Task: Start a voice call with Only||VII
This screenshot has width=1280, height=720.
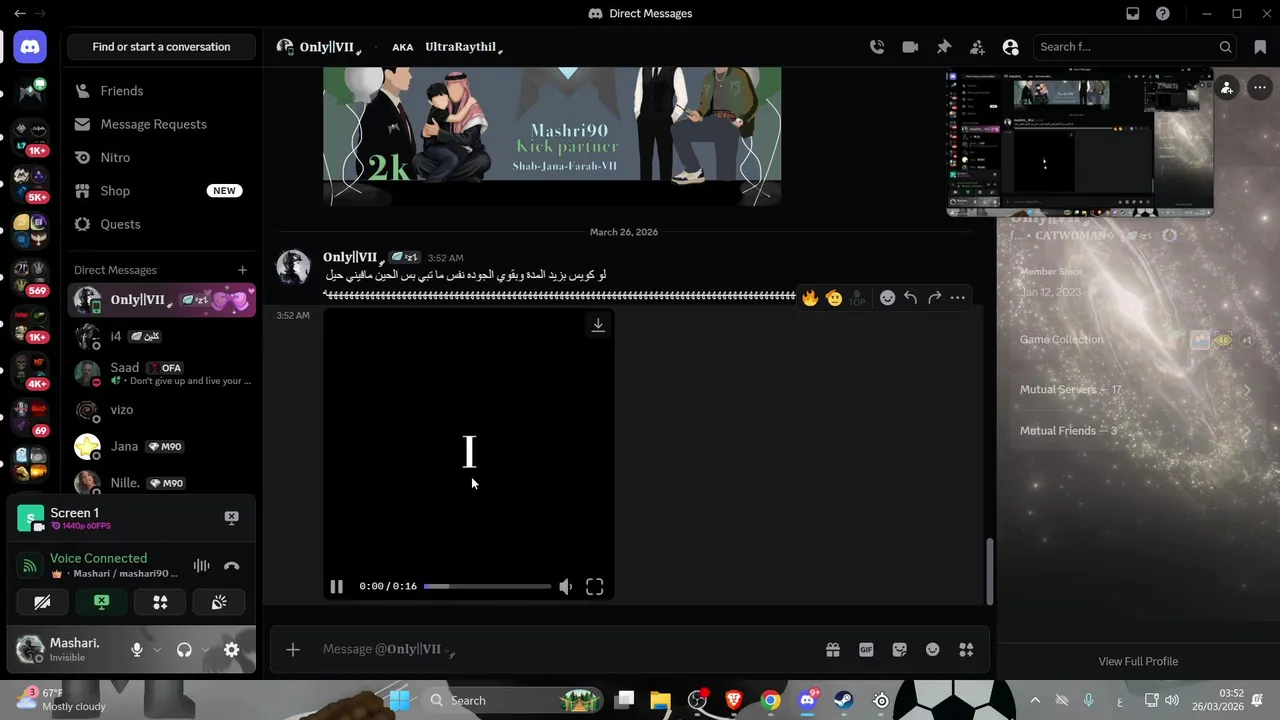Action: tap(877, 47)
